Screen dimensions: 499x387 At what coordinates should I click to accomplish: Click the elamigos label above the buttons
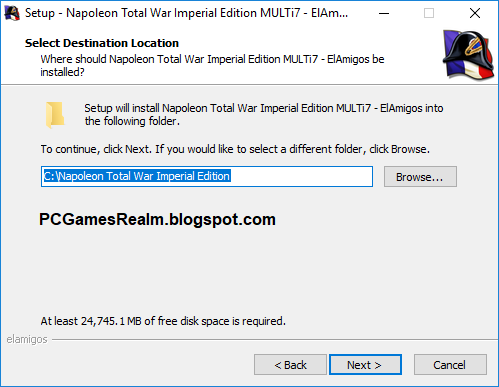tap(27, 339)
